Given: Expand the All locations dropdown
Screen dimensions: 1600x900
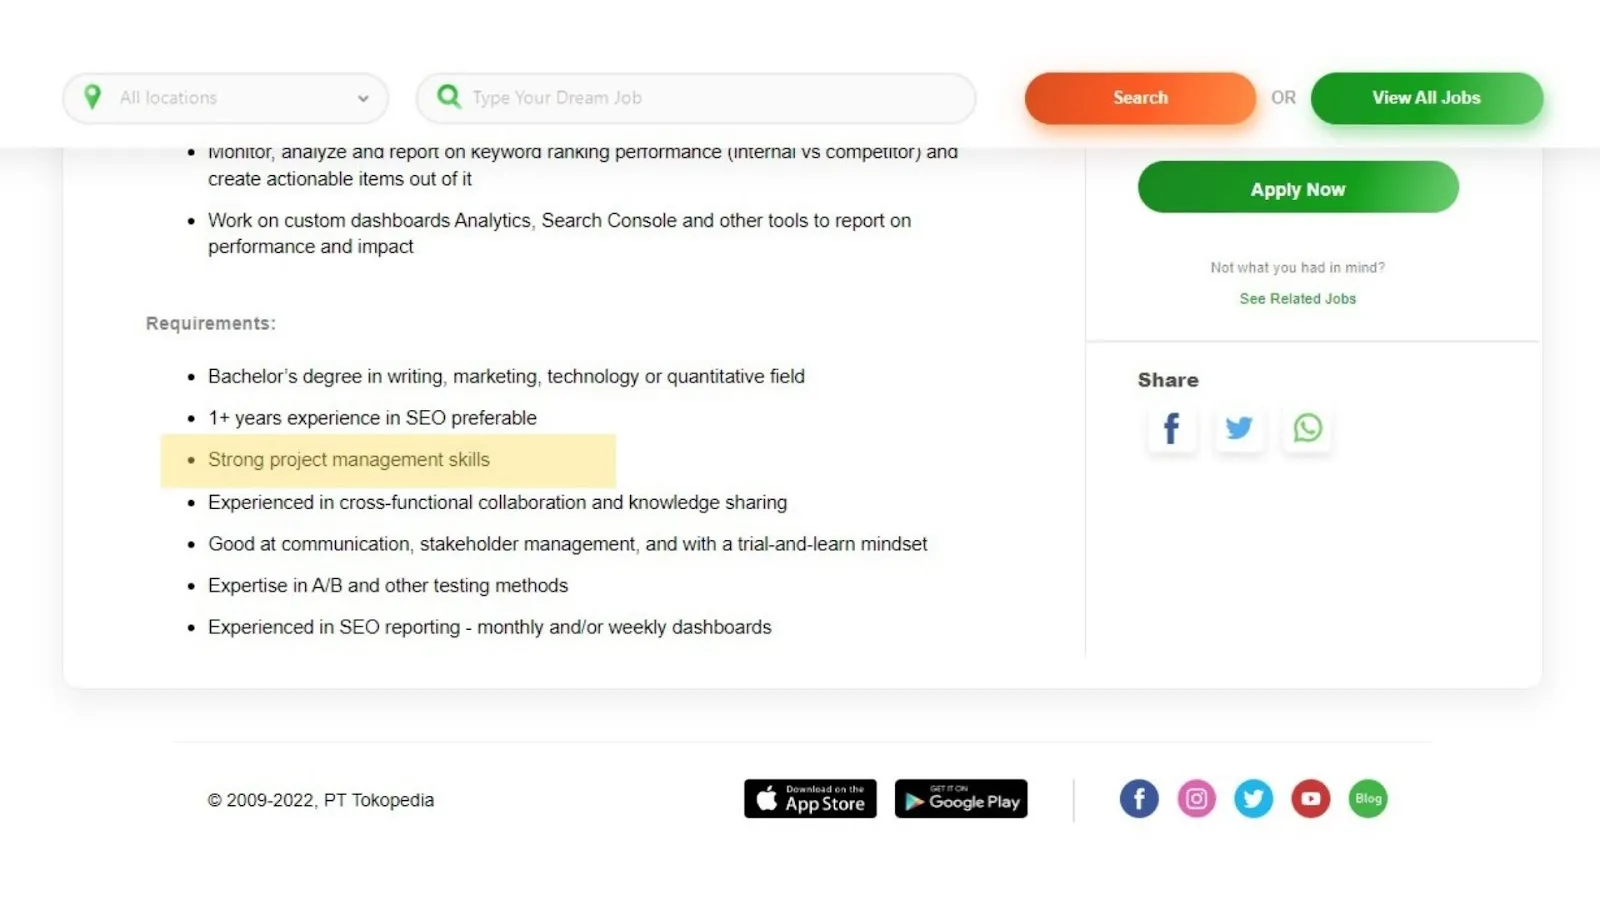Looking at the screenshot, I should (225, 97).
